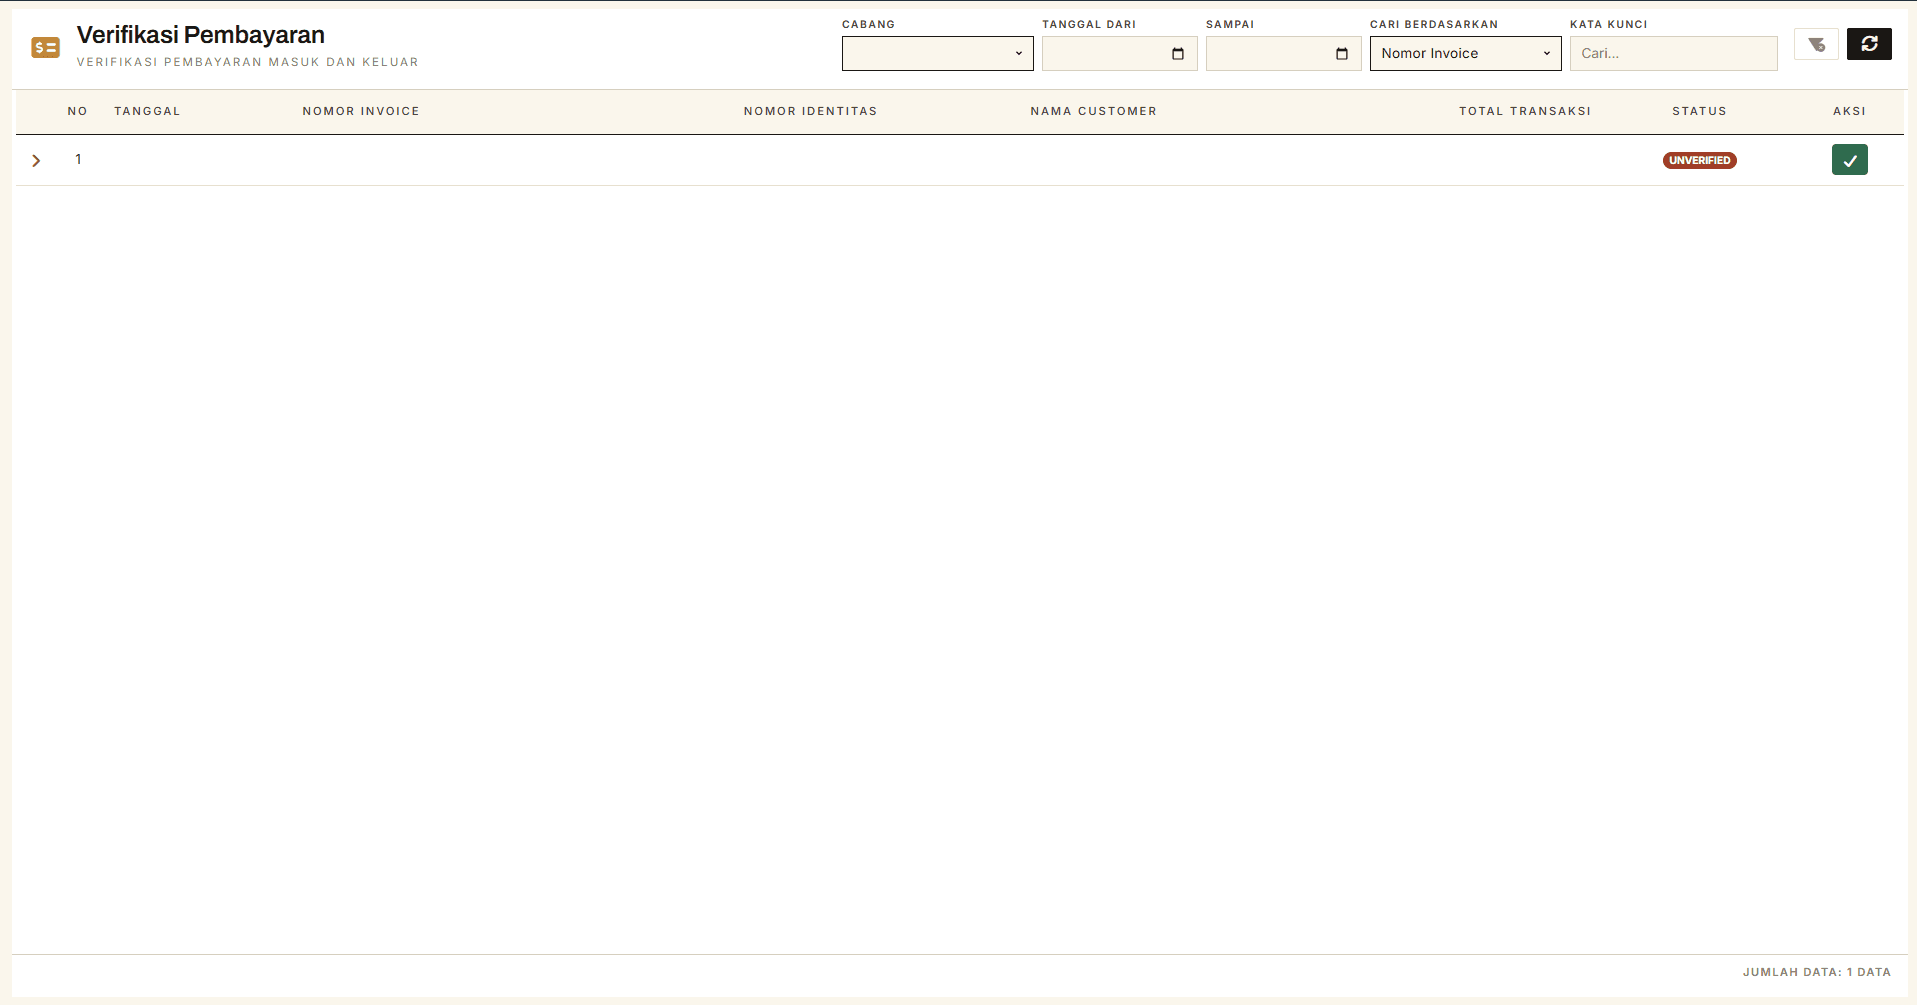Open calendar picker in Sampai field
The width and height of the screenshot is (1917, 1005).
point(1342,54)
